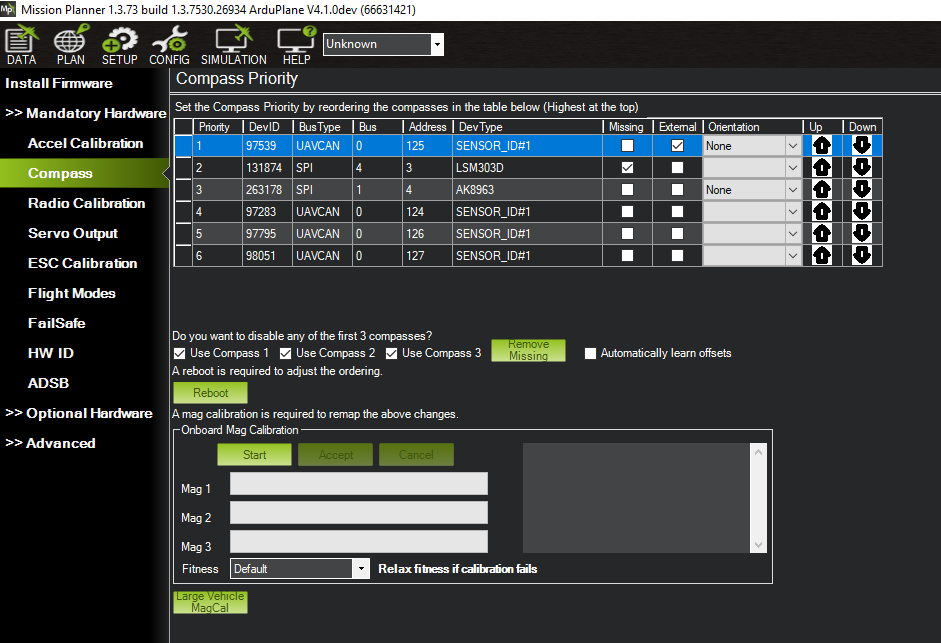Open the SETUP gear icon
Image resolution: width=941 pixels, height=643 pixels.
120,46
